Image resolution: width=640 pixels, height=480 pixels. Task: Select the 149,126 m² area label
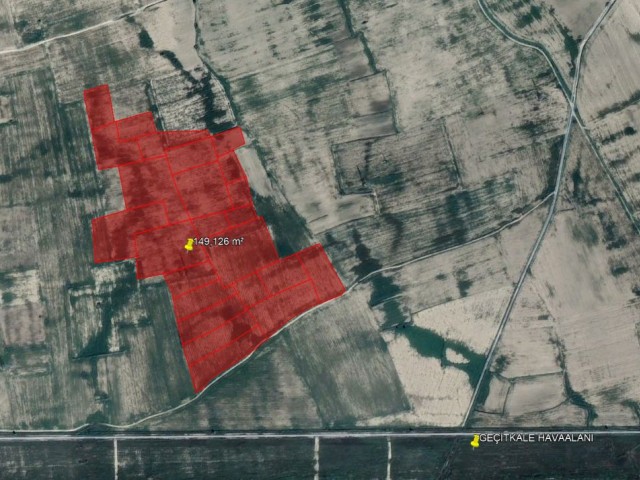tap(218, 242)
